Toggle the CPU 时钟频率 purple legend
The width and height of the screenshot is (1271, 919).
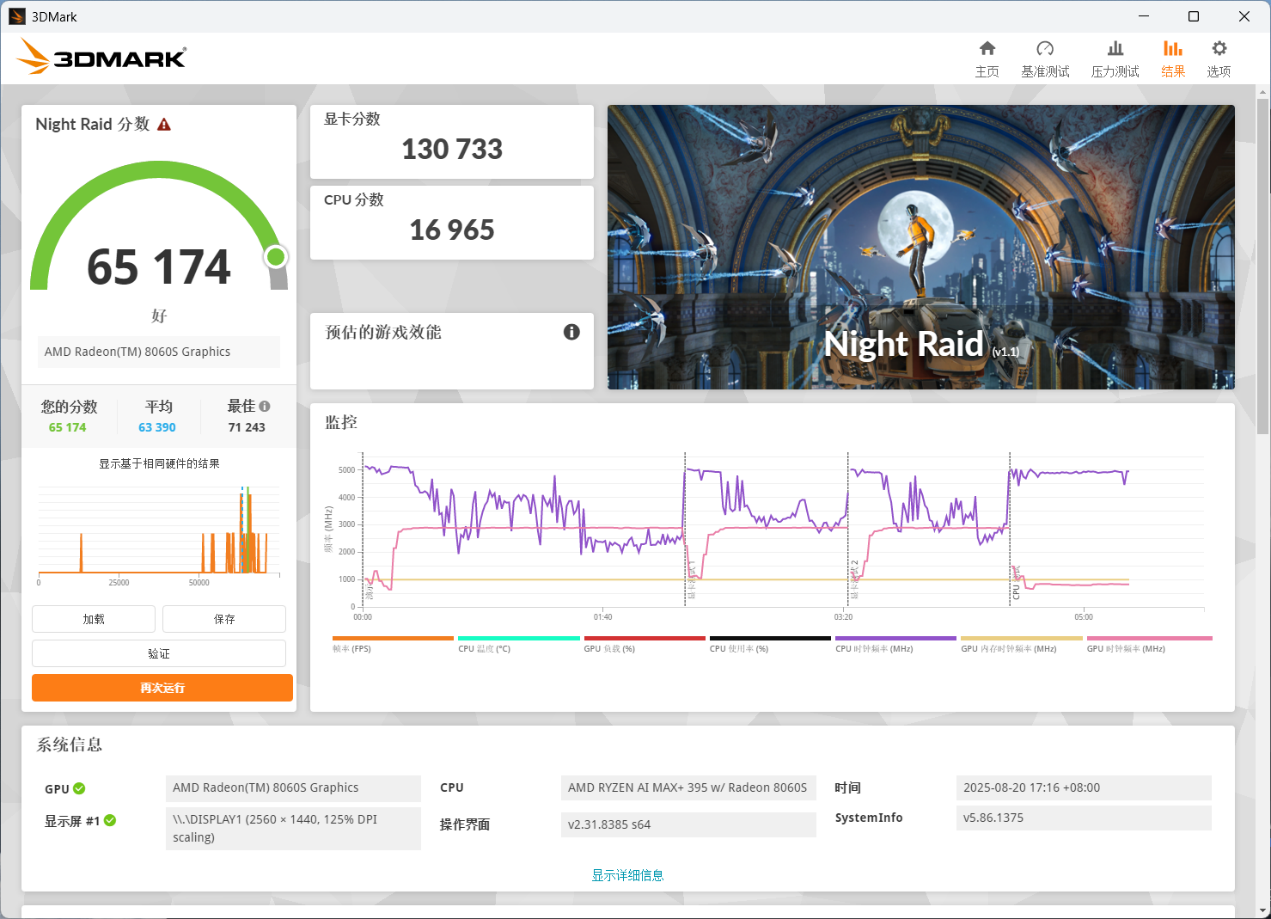tap(895, 638)
